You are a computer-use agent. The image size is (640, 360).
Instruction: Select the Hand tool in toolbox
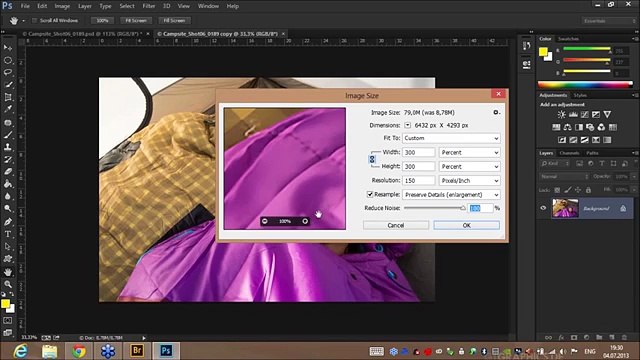[8, 272]
